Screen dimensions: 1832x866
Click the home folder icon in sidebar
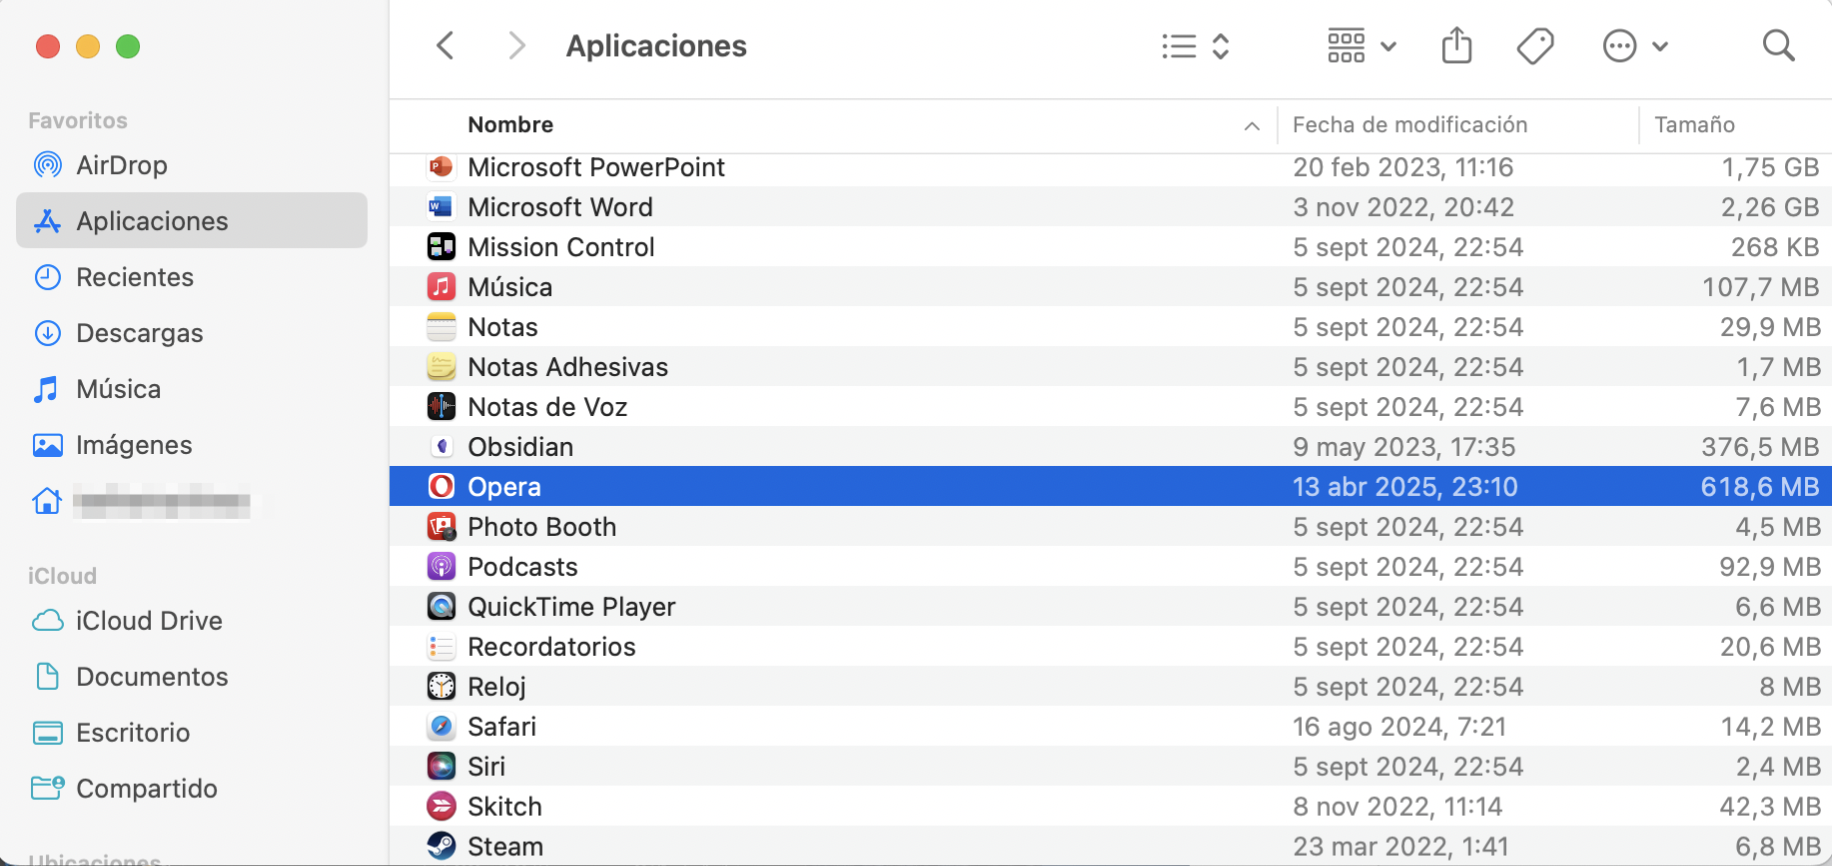47,501
